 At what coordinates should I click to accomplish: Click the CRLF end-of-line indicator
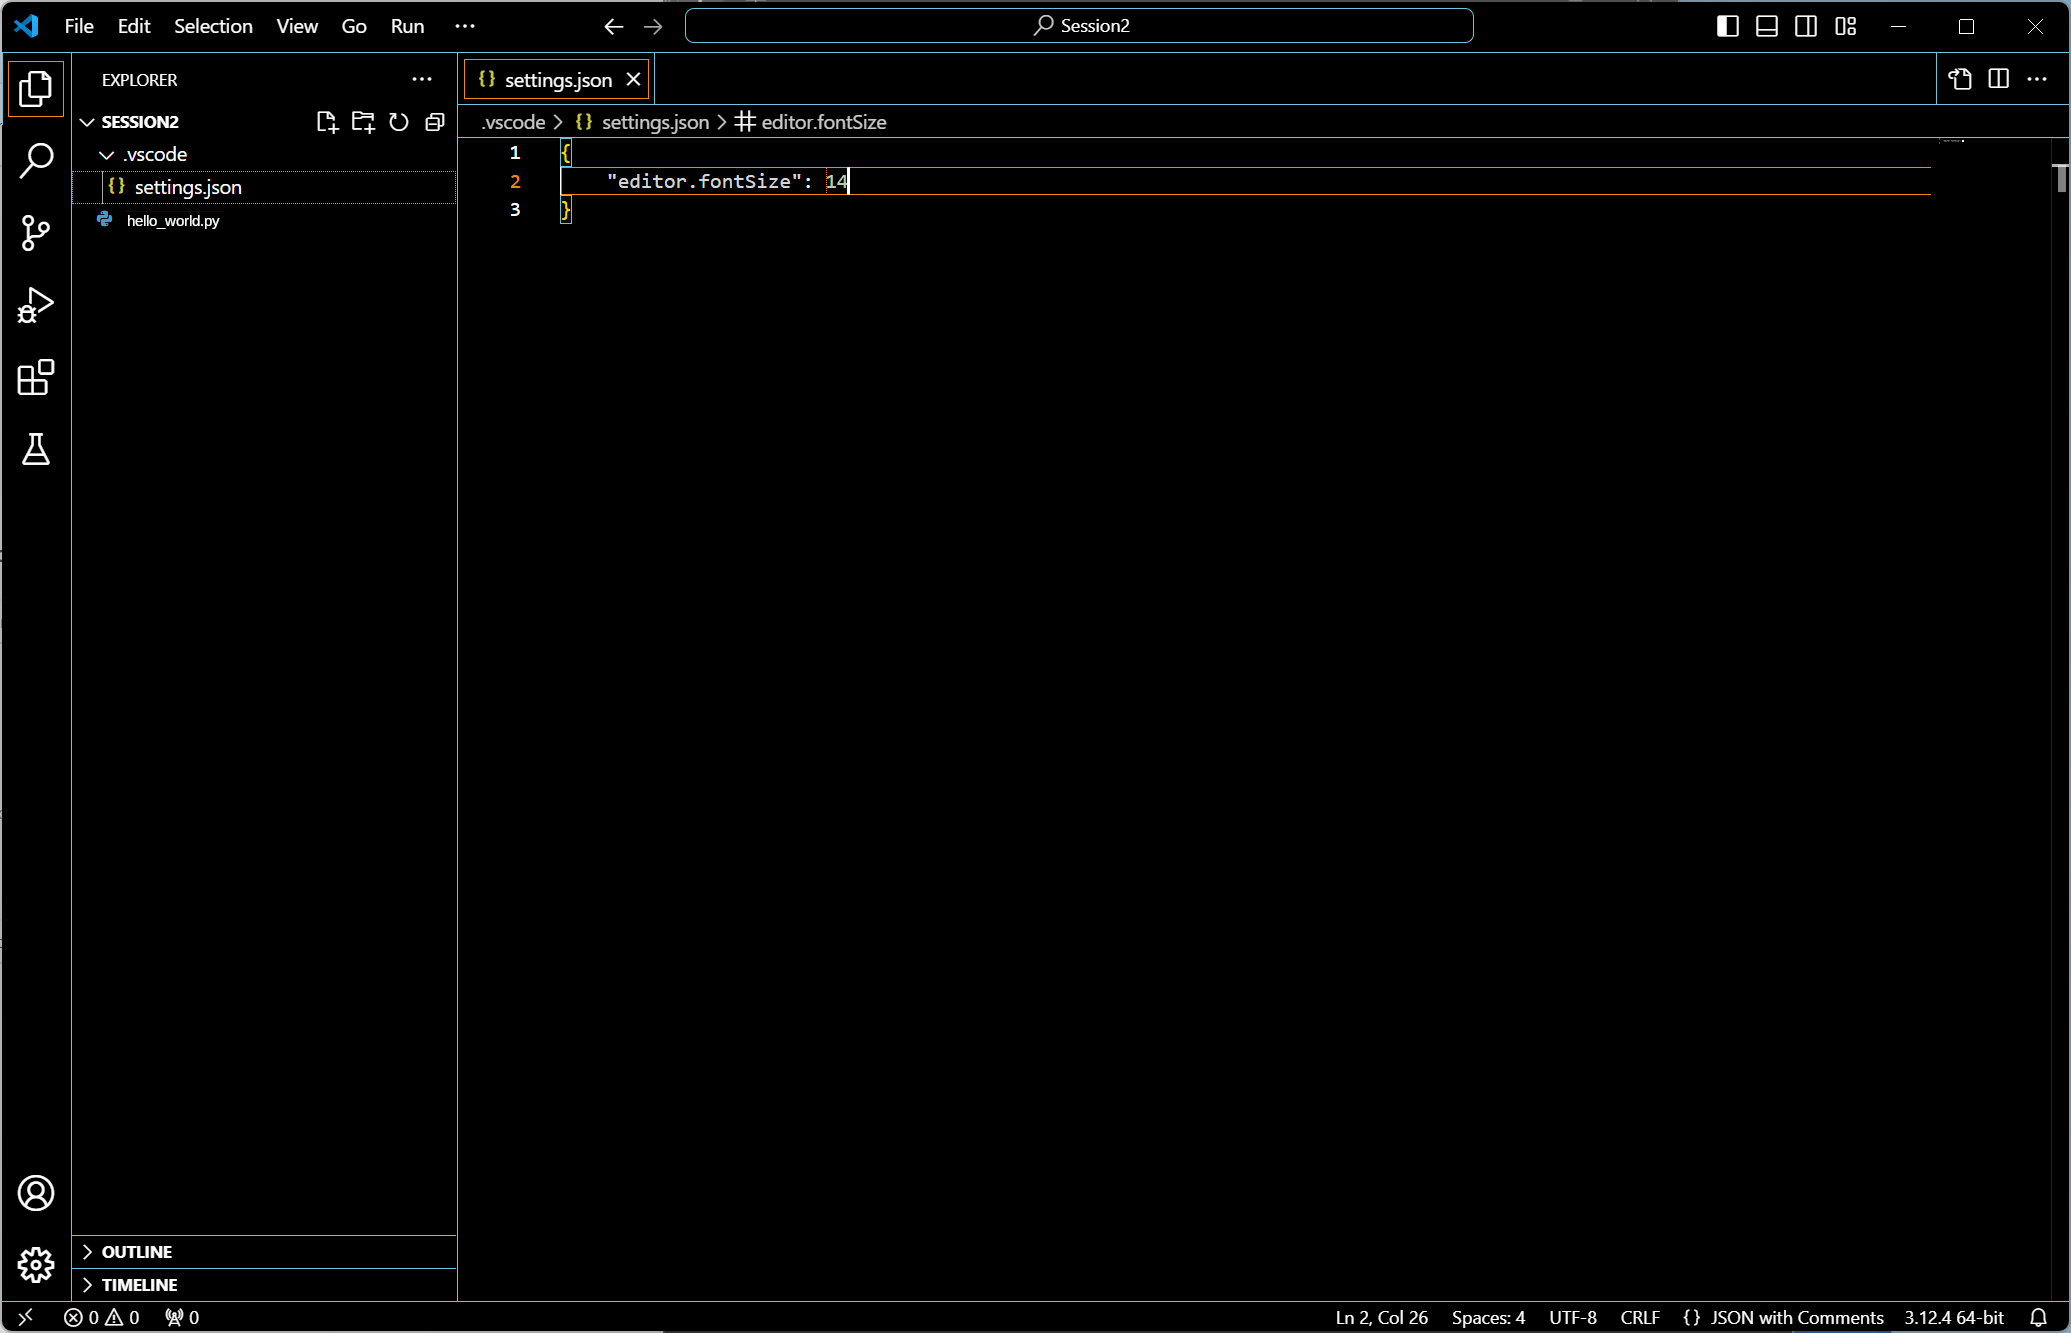coord(1640,1317)
